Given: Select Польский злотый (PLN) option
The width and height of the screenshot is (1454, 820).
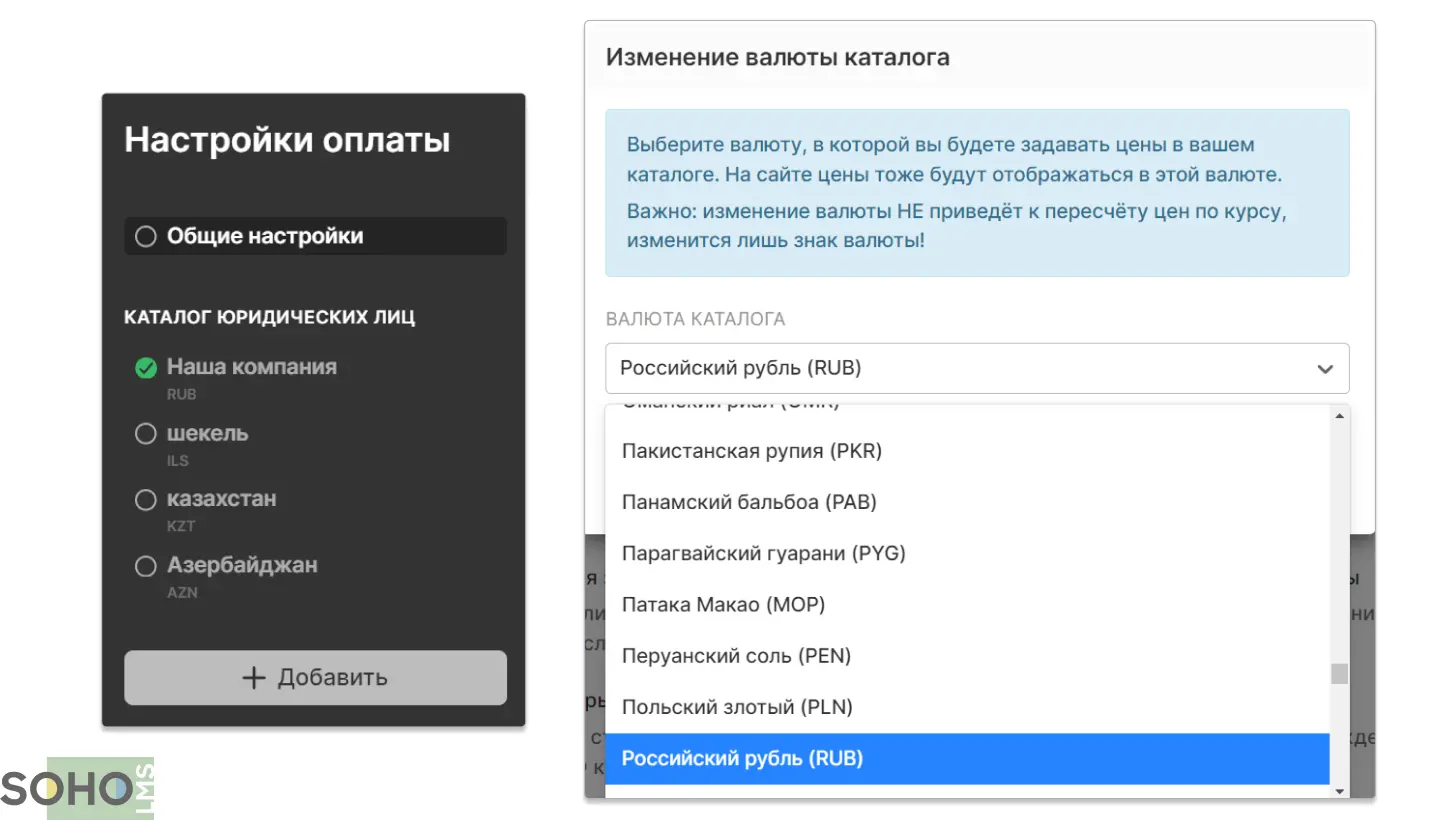Looking at the screenshot, I should click(x=967, y=707).
